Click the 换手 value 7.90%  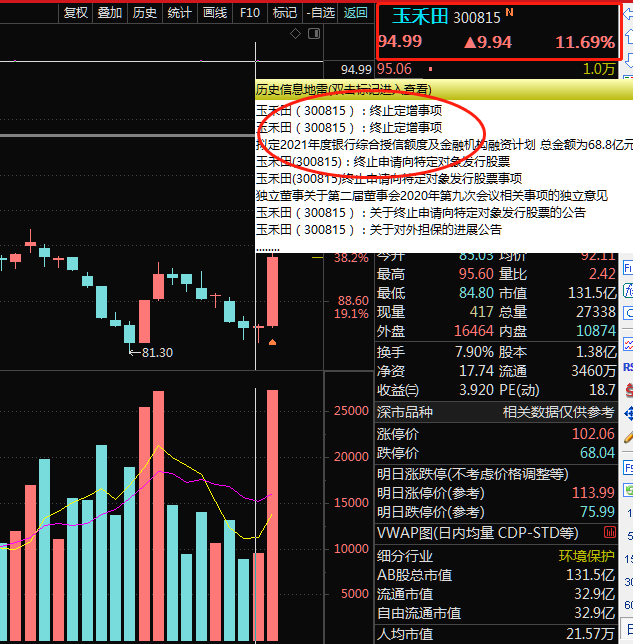tap(474, 352)
